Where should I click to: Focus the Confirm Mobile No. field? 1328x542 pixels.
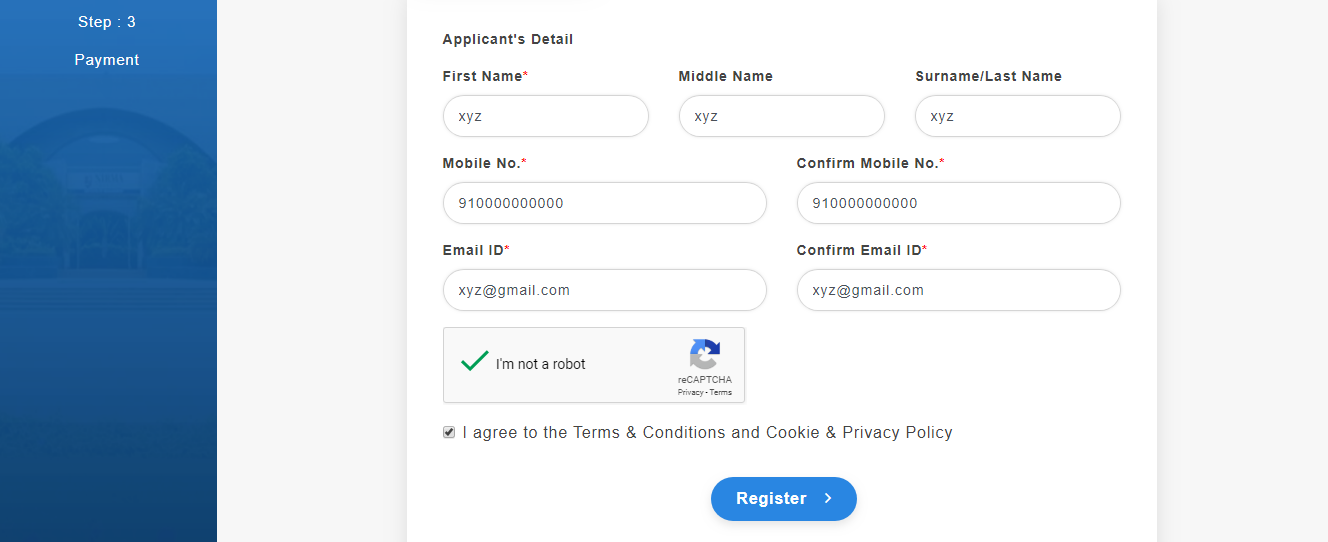(958, 203)
